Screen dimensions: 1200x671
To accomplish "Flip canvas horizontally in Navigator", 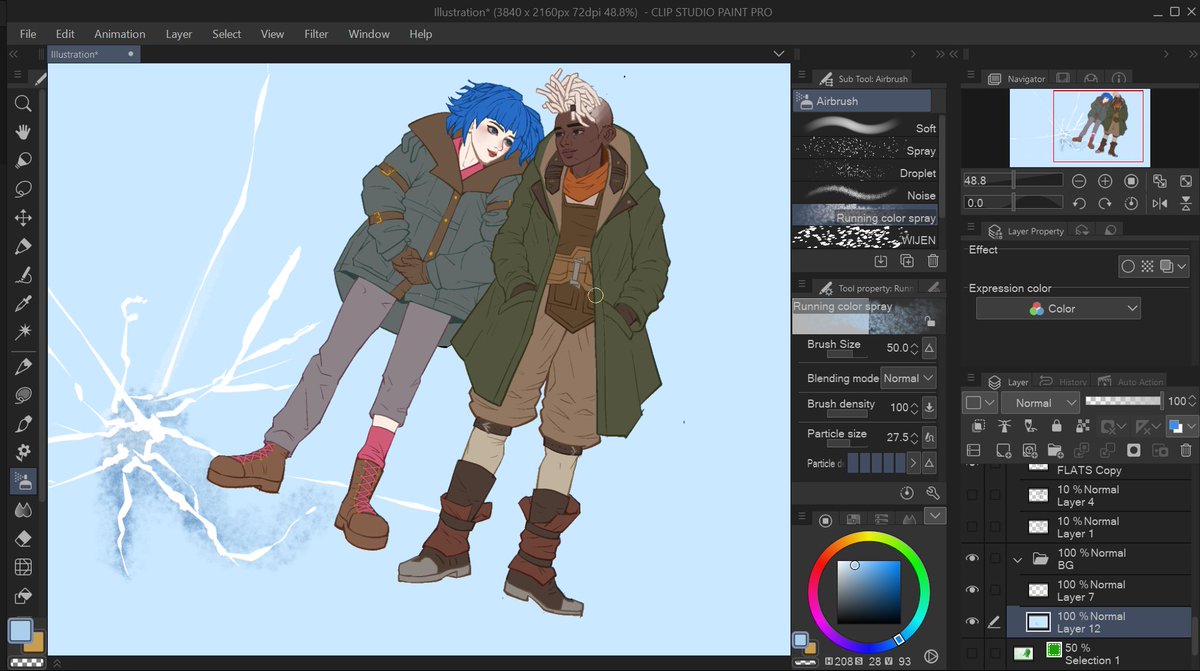I will click(1159, 203).
